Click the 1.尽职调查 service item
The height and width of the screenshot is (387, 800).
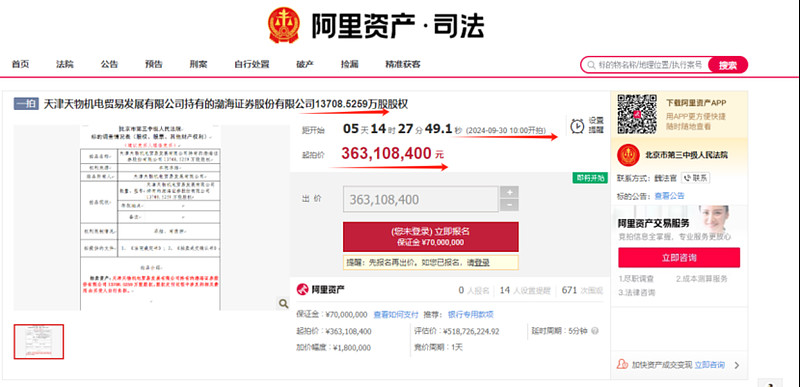[636, 279]
